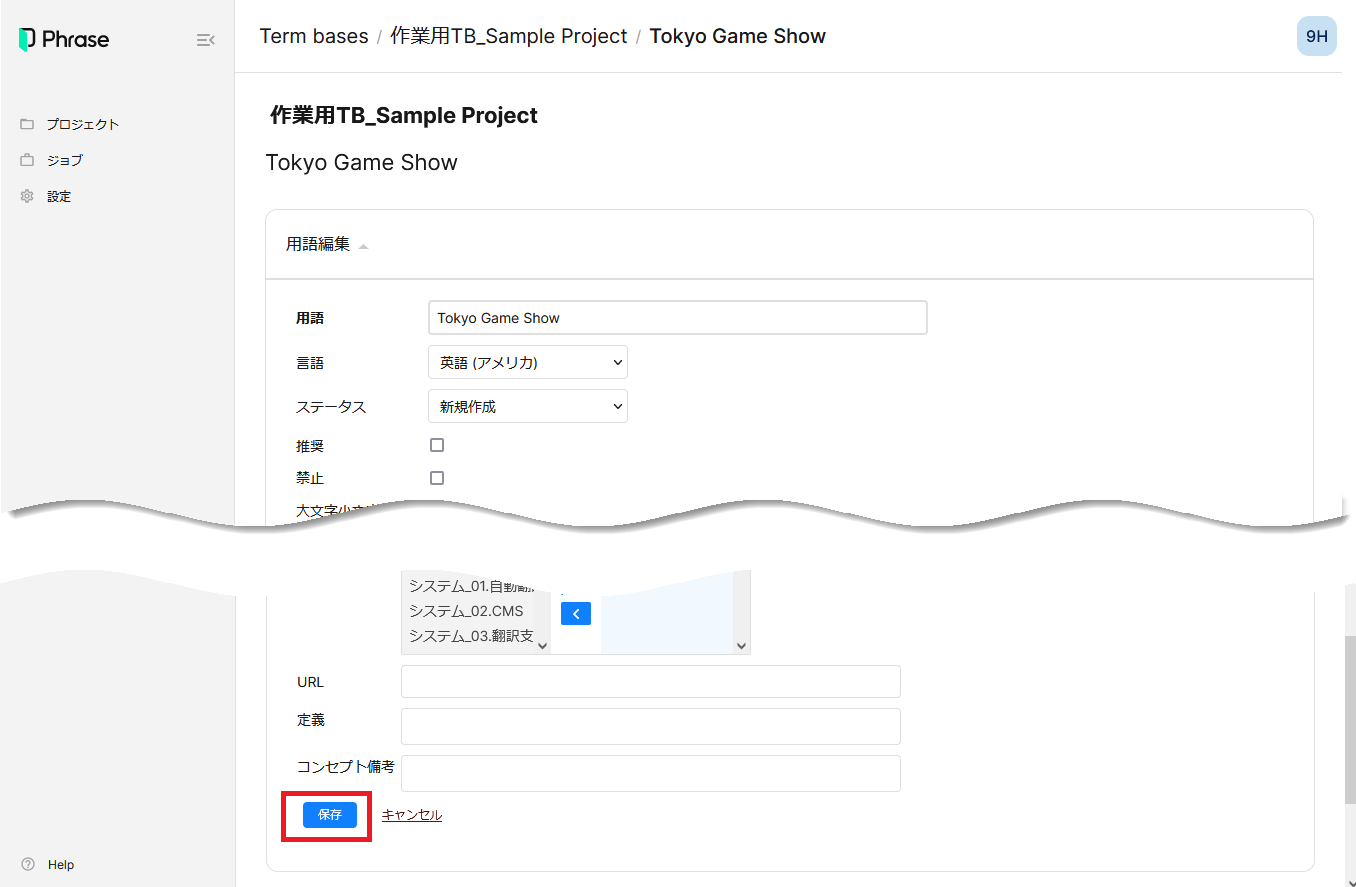Image resolution: width=1356 pixels, height=887 pixels.
Task: Open the 9H user avatar menu
Action: point(1316,37)
